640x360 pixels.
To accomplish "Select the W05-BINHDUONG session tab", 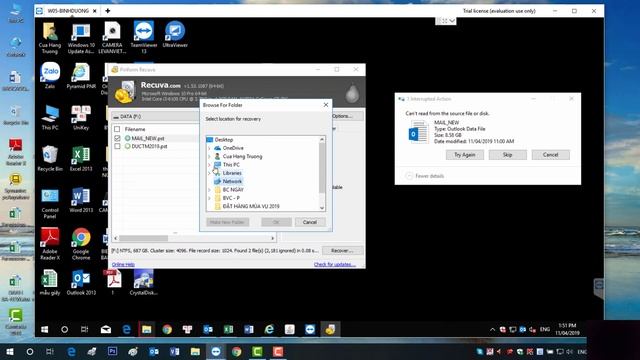I will [x=67, y=11].
